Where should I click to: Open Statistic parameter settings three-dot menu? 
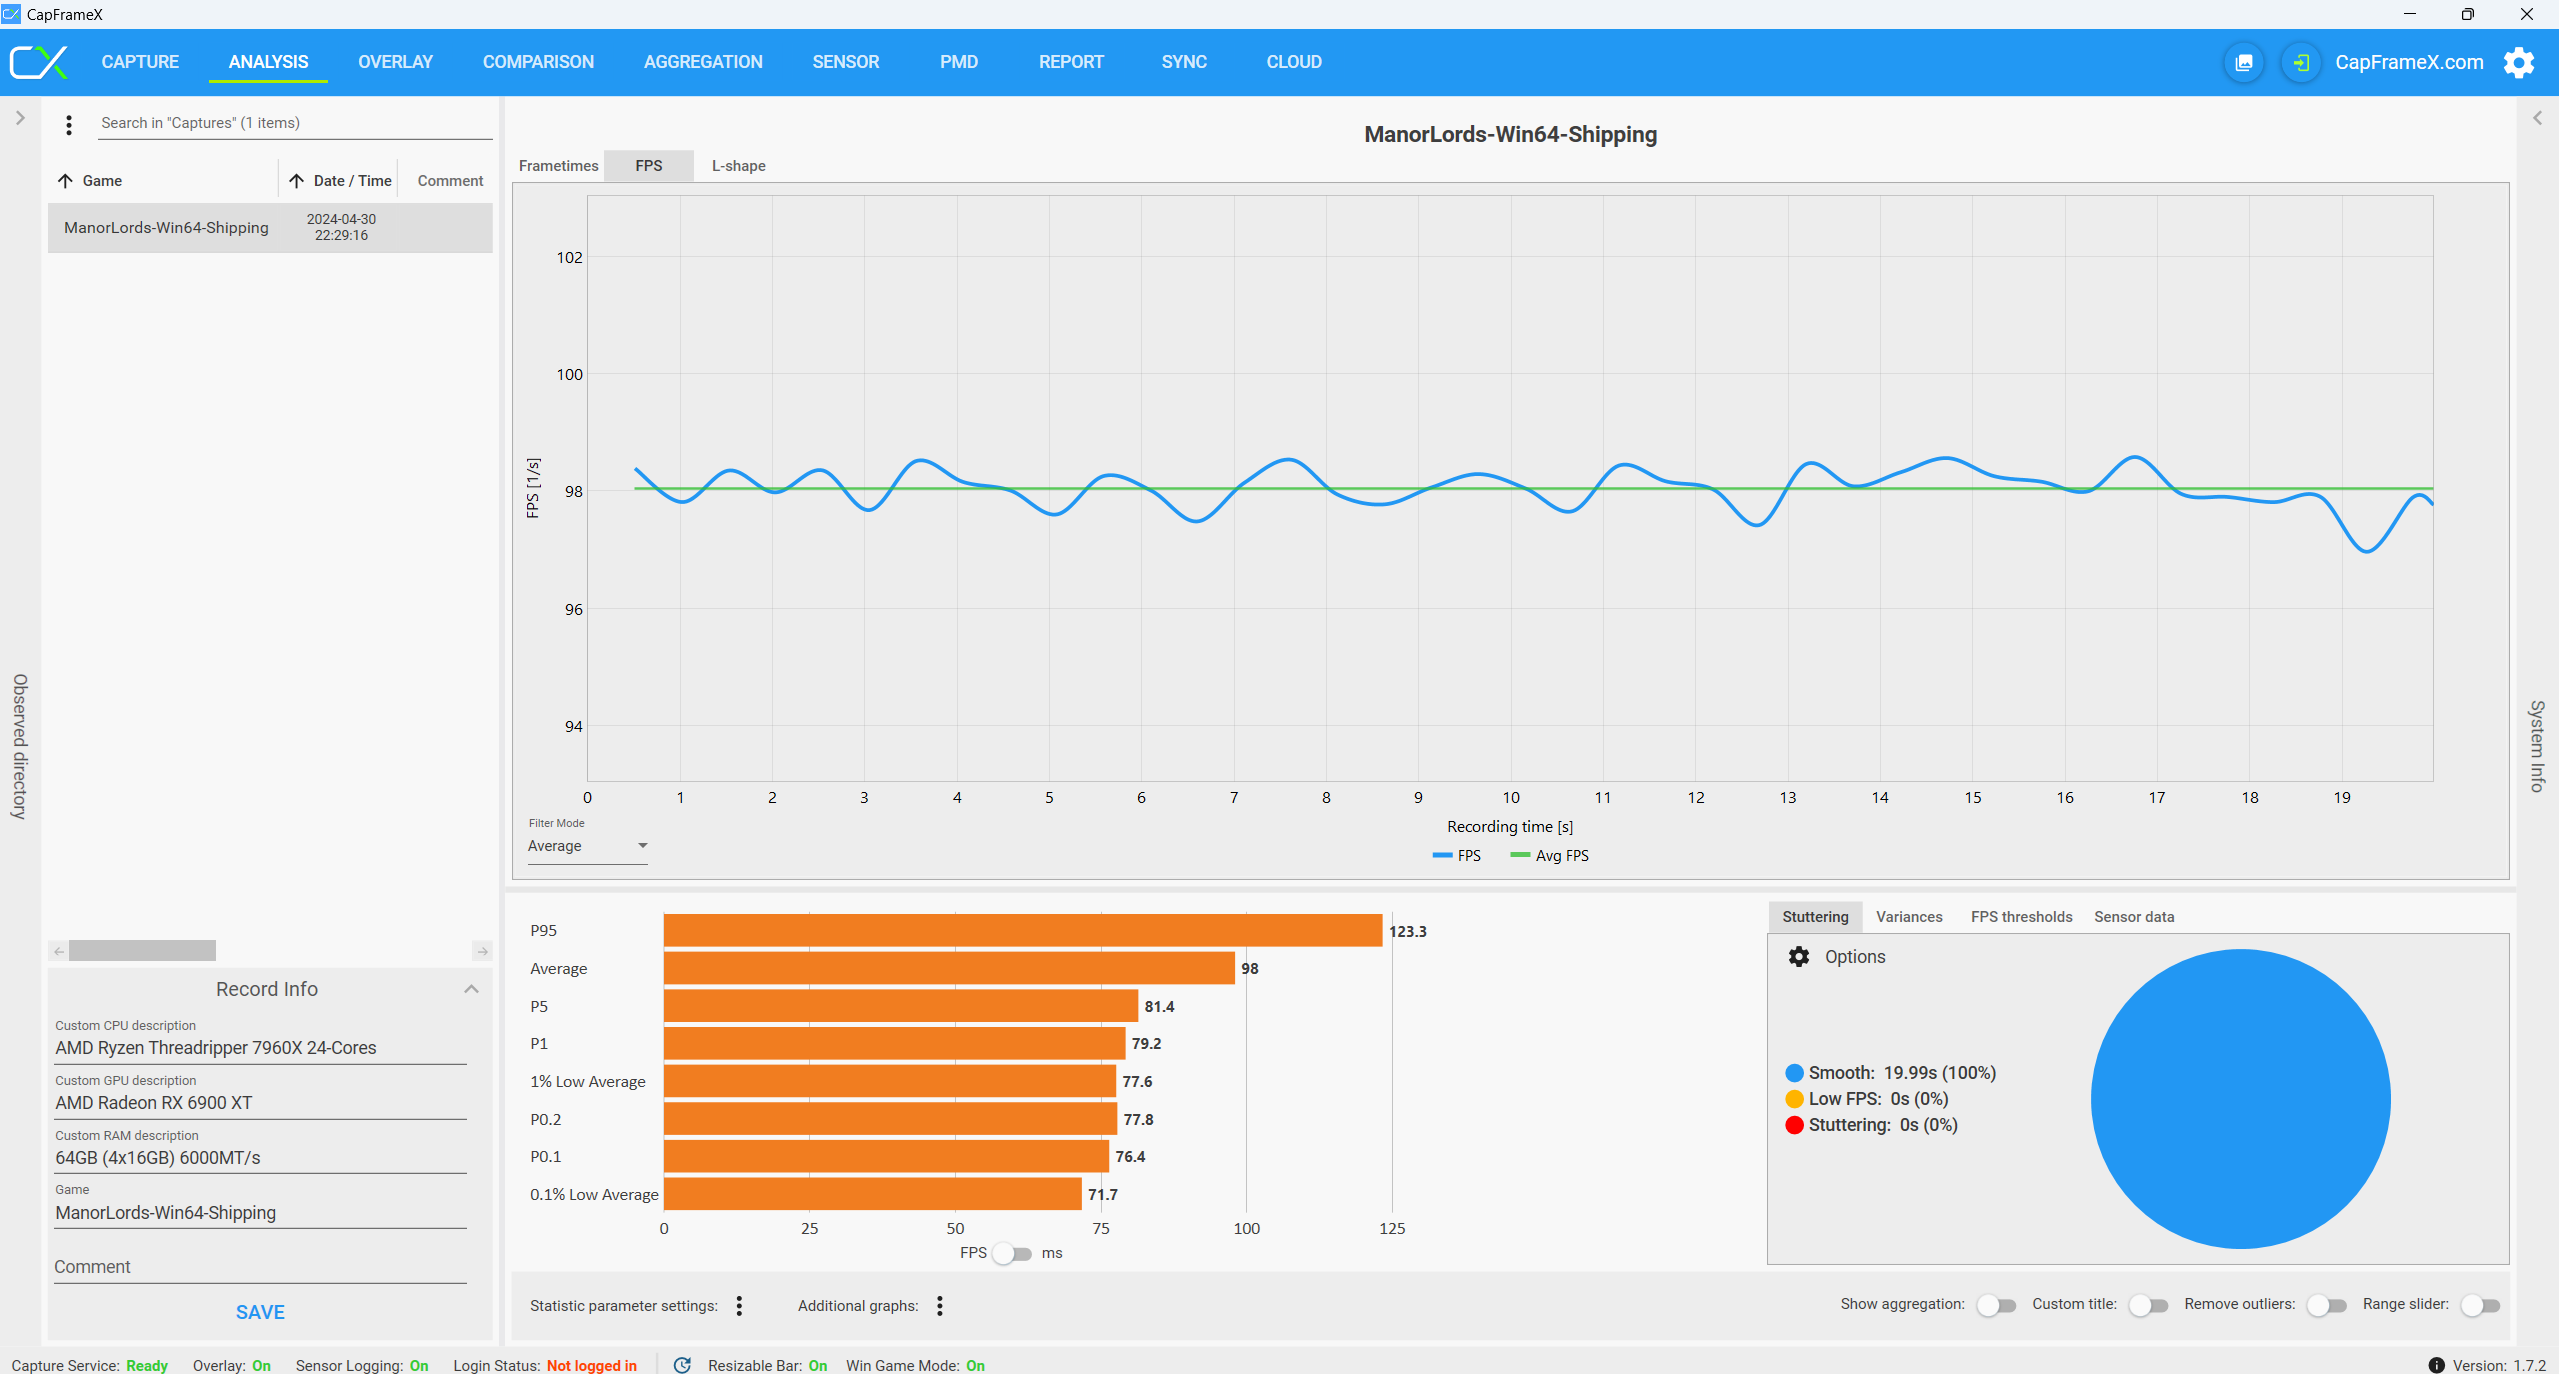[741, 1307]
